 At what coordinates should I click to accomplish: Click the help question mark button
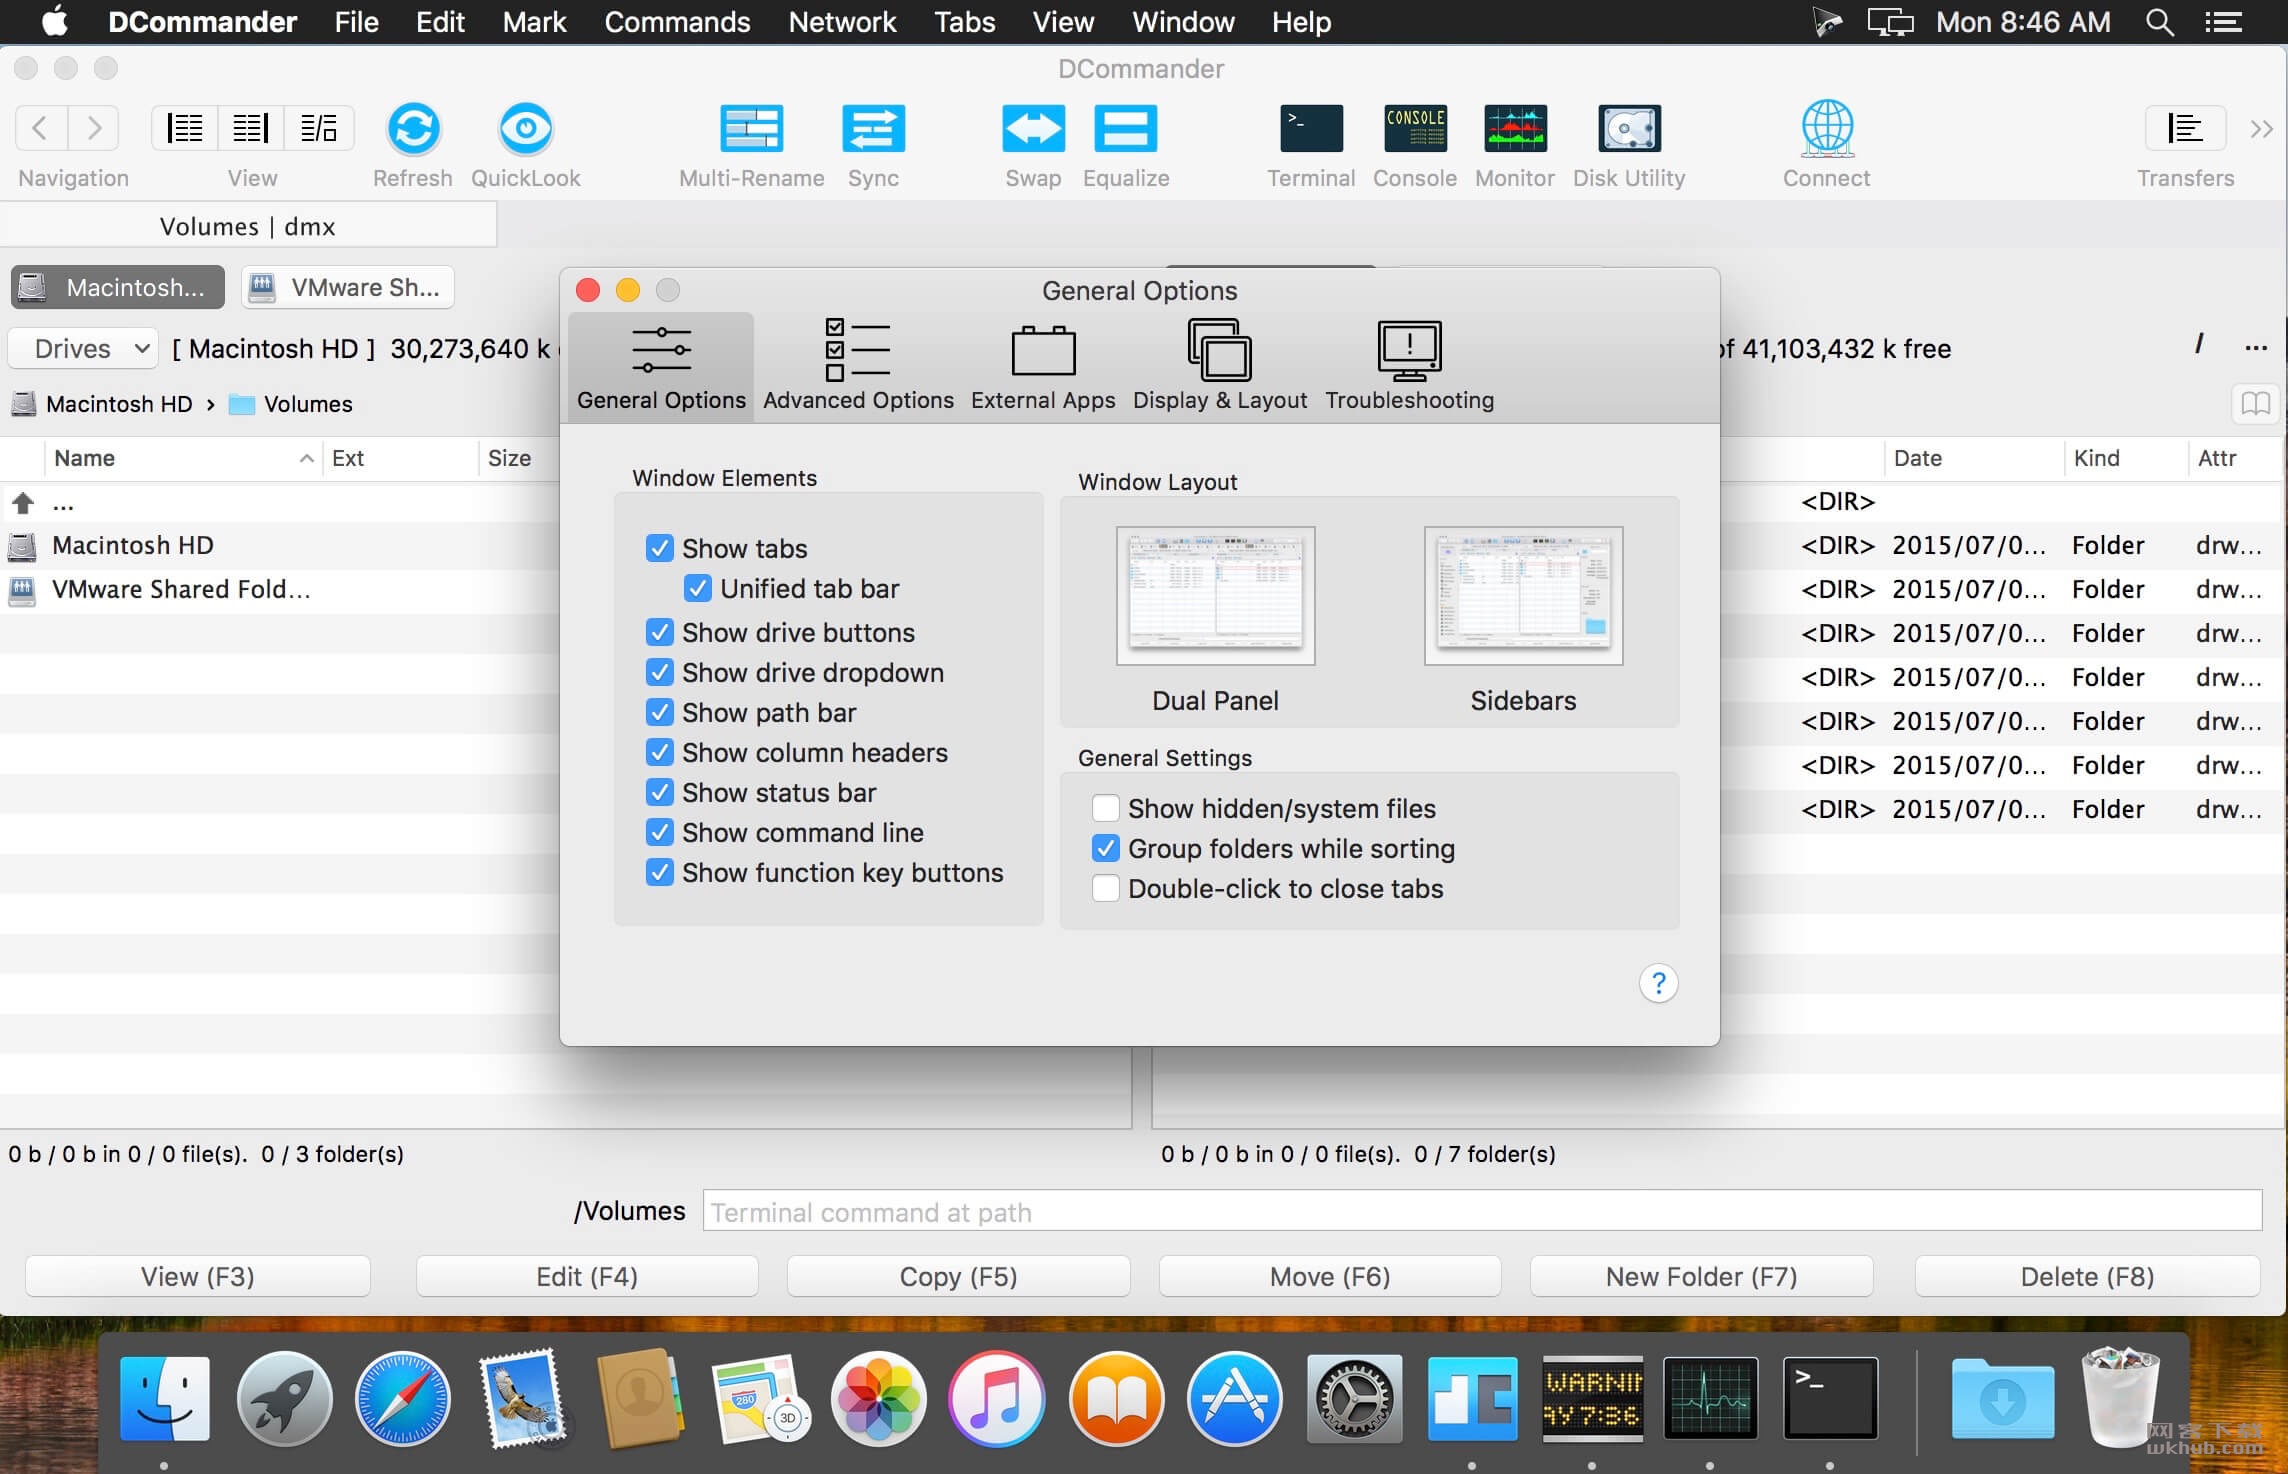[1658, 983]
